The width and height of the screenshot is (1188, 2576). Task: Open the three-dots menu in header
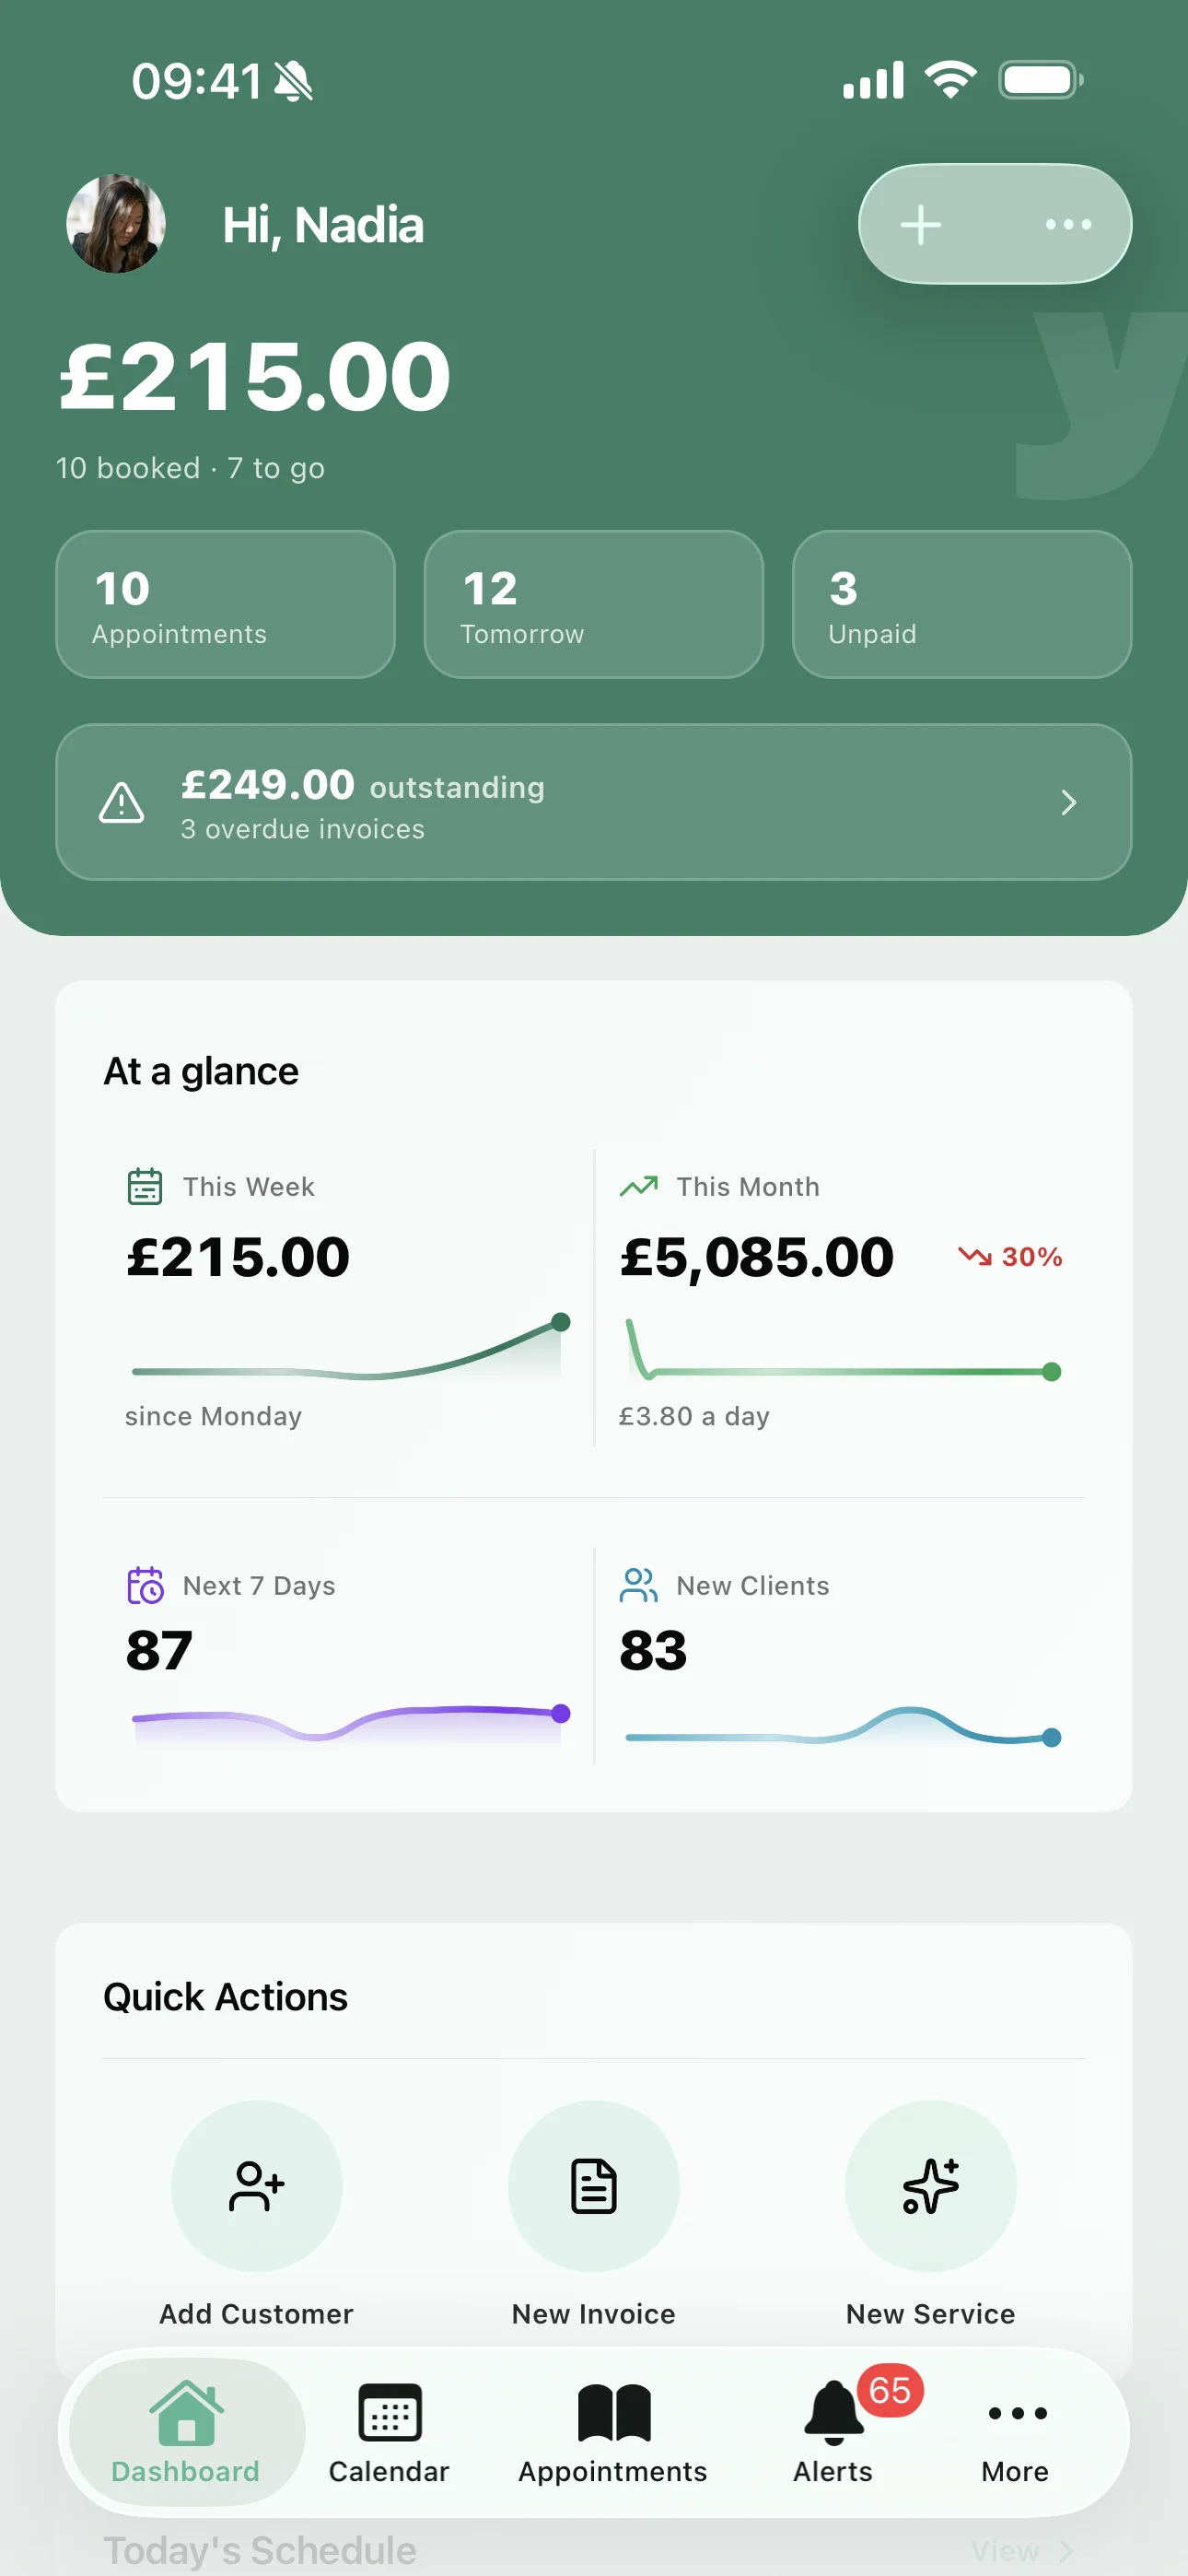[1068, 224]
